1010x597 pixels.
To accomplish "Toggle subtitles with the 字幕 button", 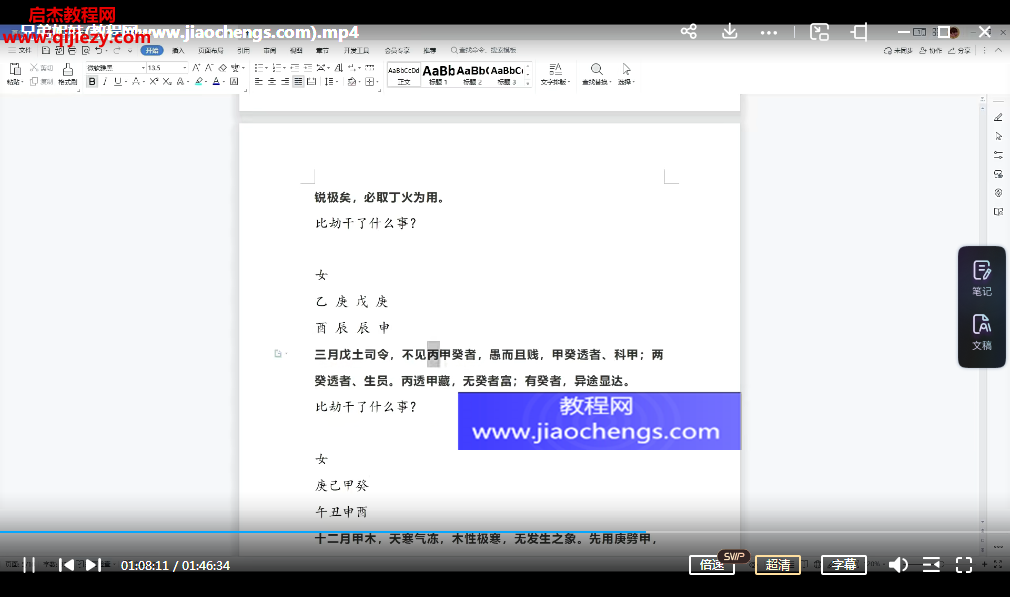I will coord(843,565).
